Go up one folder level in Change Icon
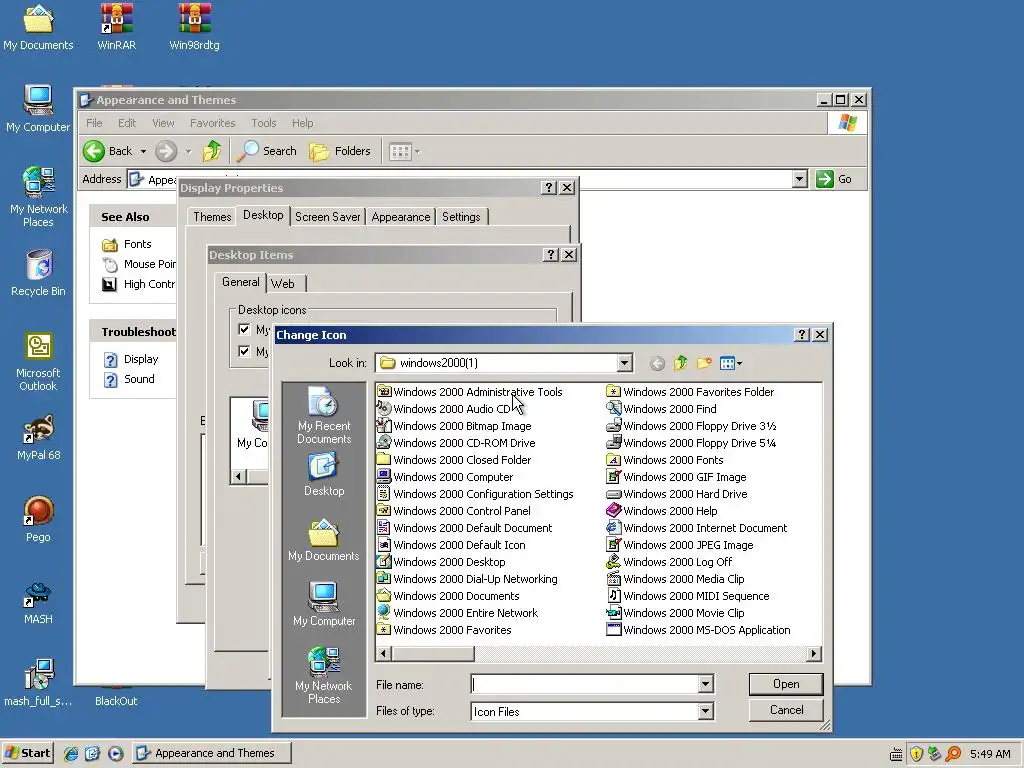Viewport: 1024px width, 768px height. pyautogui.click(x=680, y=363)
